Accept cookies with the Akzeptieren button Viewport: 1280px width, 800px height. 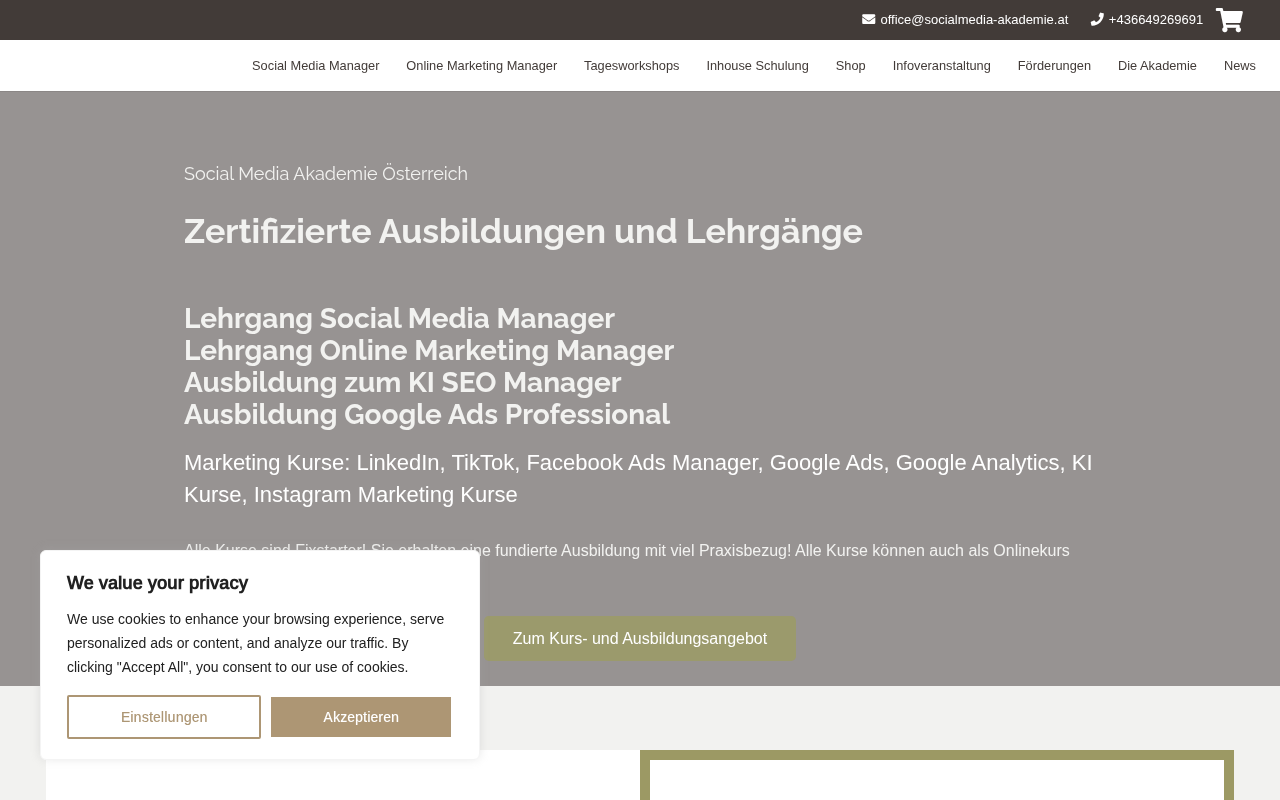[x=361, y=717]
